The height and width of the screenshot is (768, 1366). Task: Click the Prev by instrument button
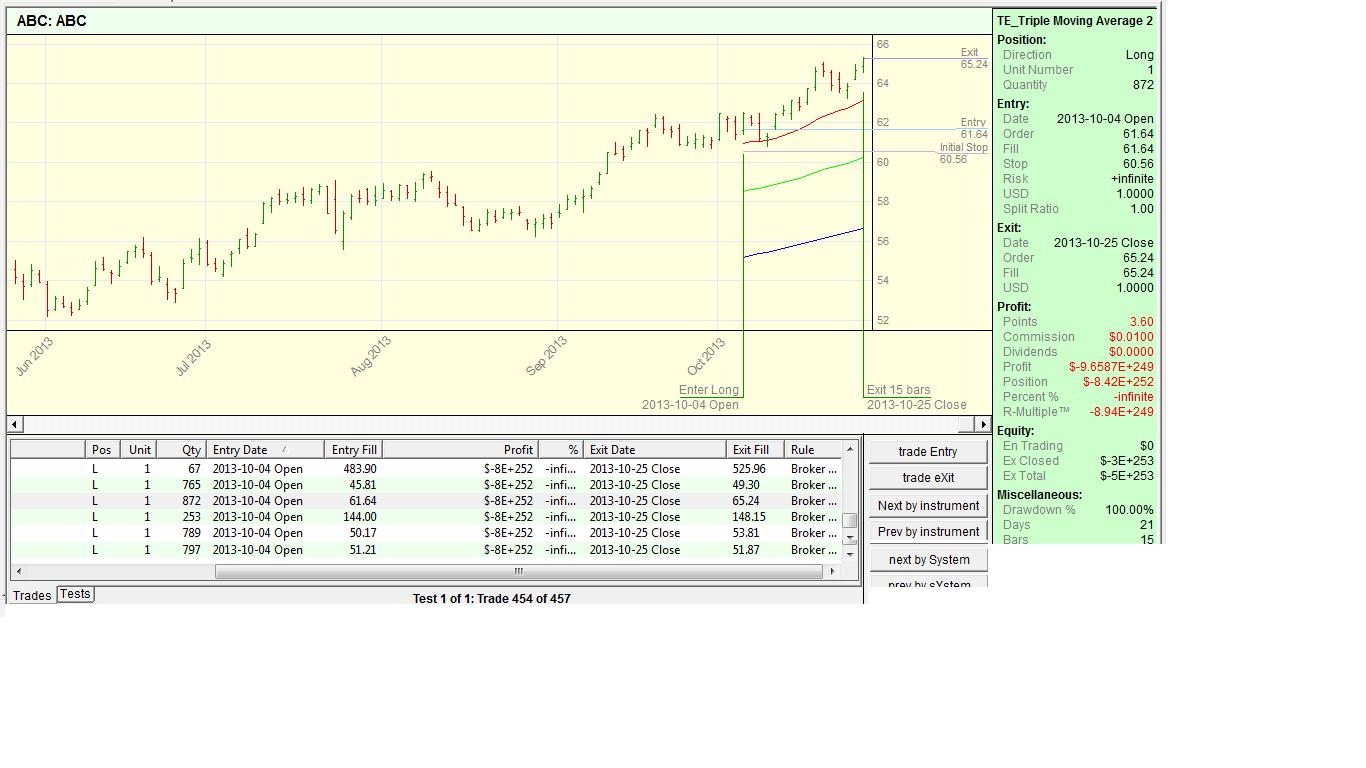[x=928, y=532]
